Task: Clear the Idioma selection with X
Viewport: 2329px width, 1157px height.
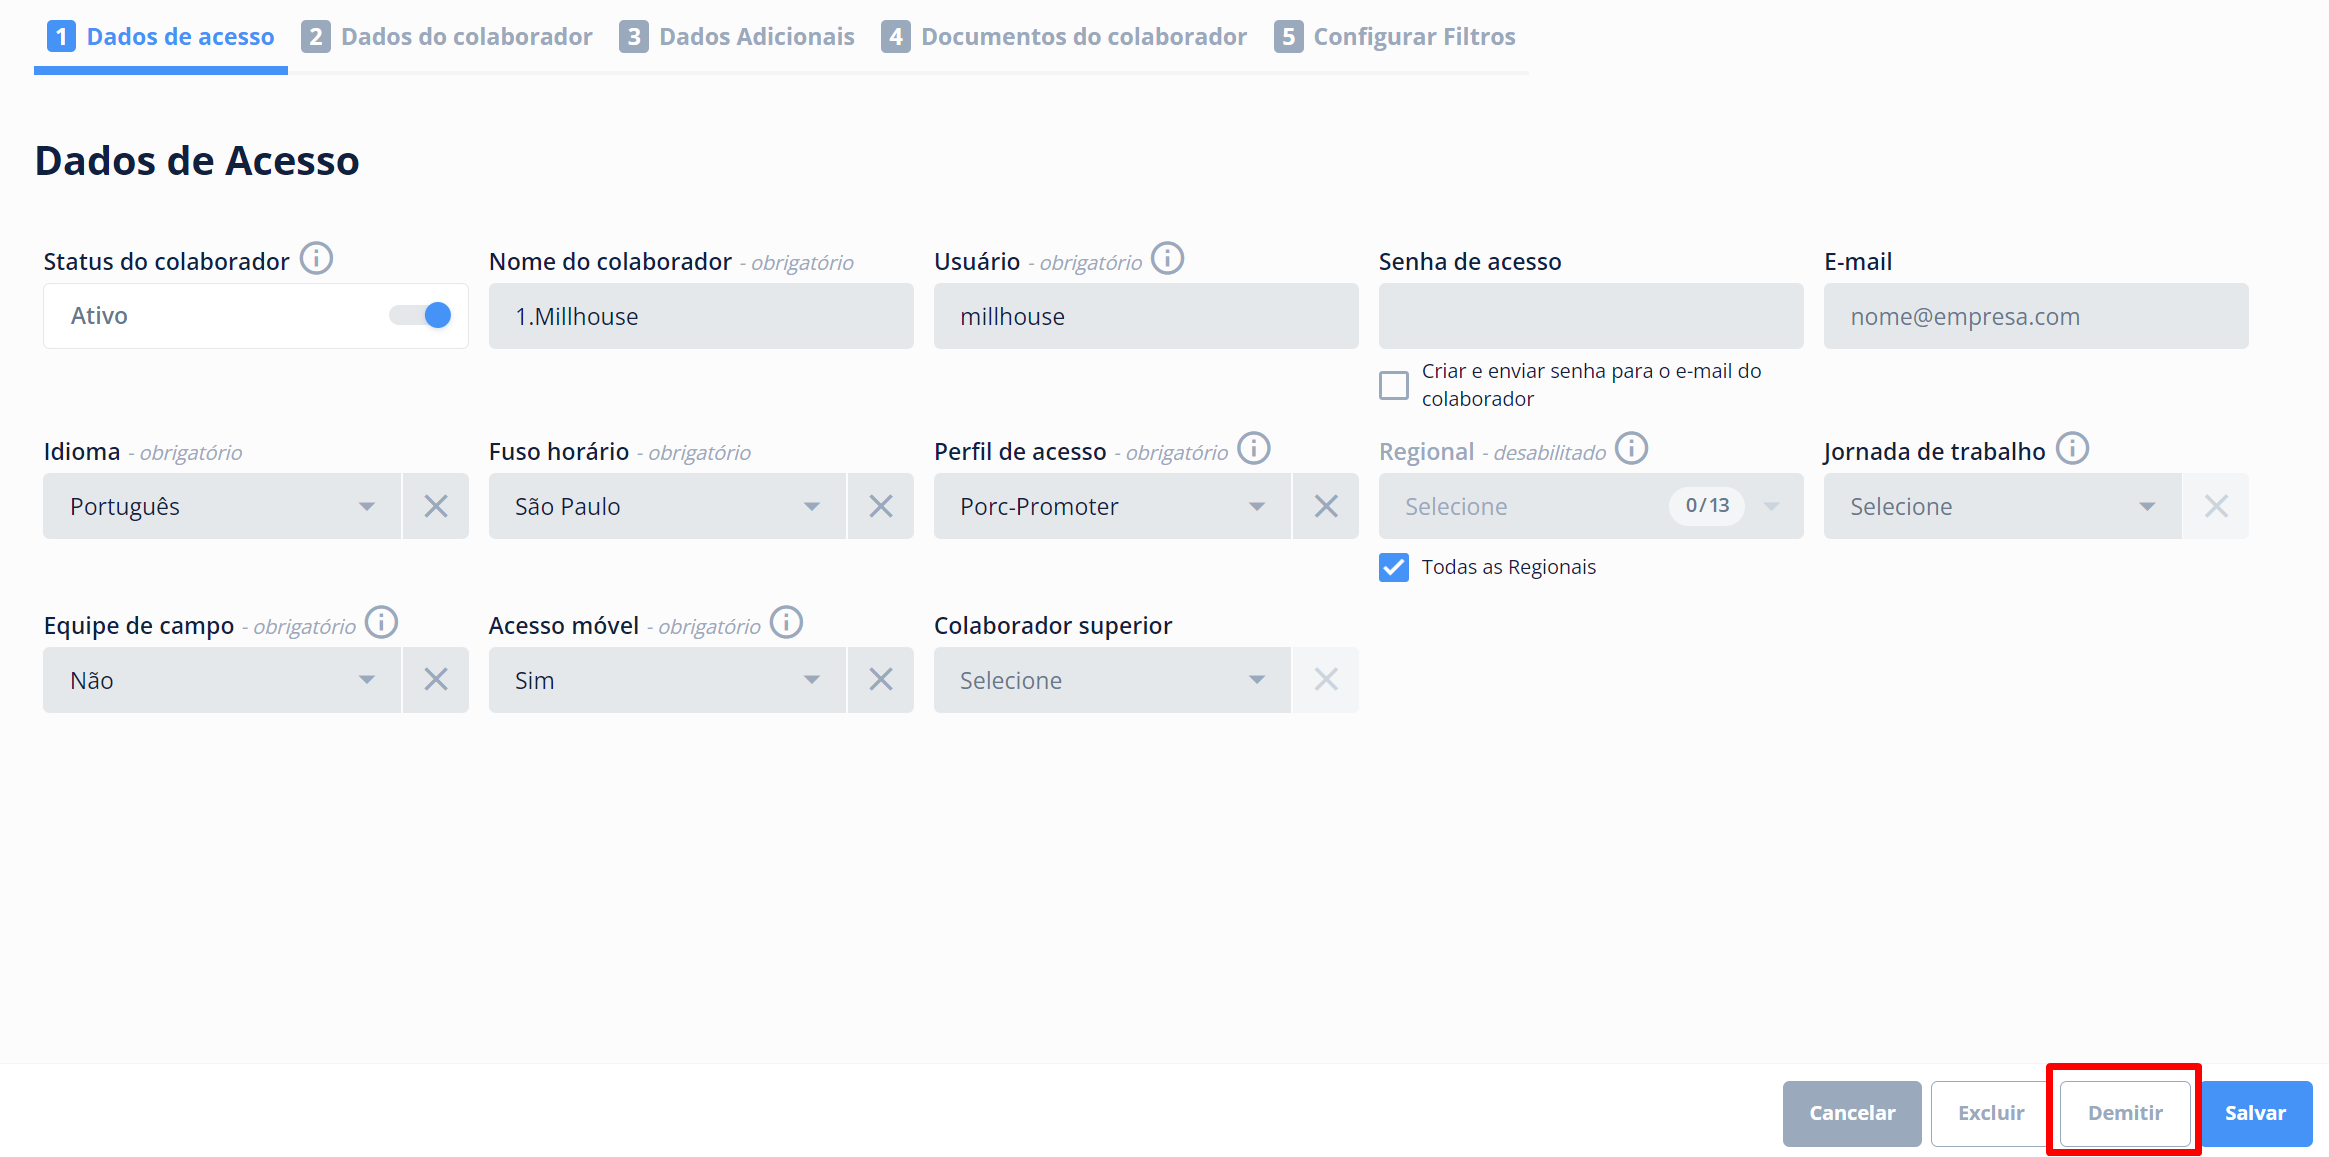Action: [435, 506]
